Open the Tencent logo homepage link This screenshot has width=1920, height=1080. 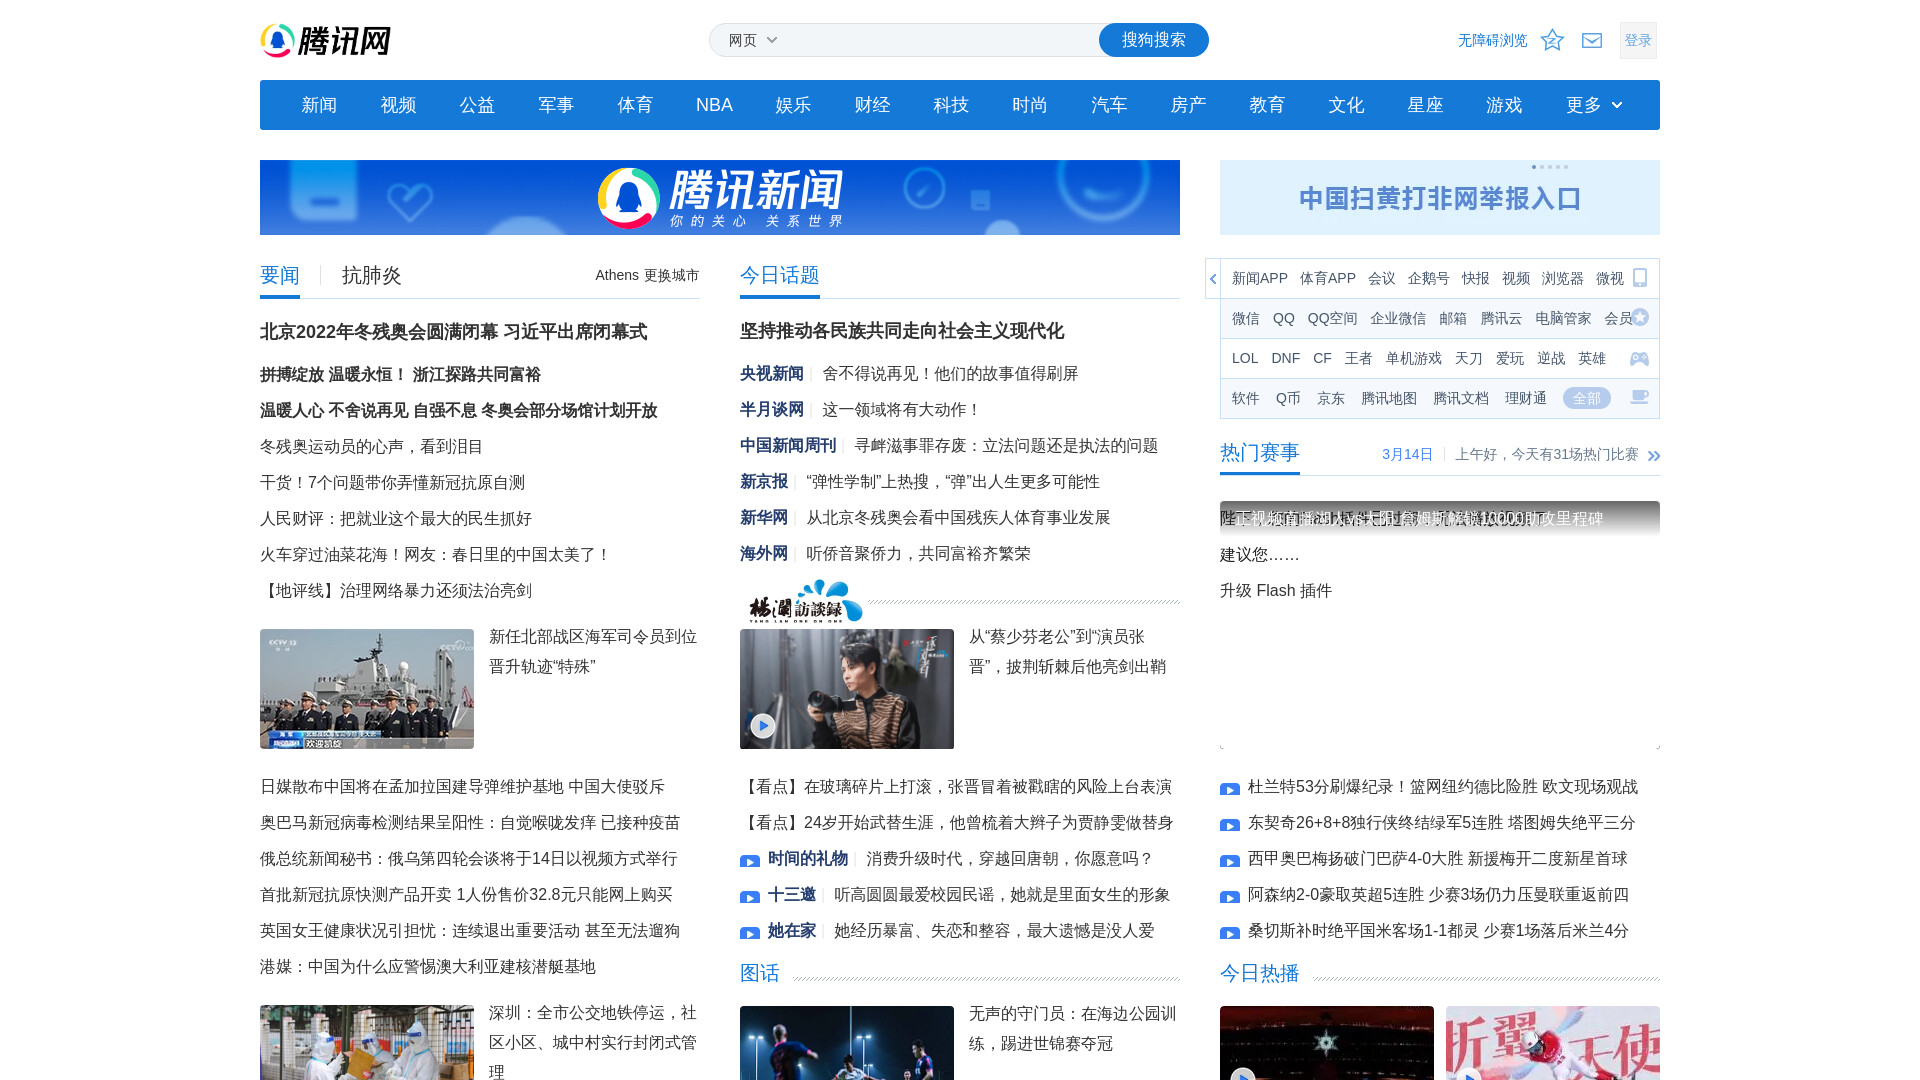(x=325, y=41)
